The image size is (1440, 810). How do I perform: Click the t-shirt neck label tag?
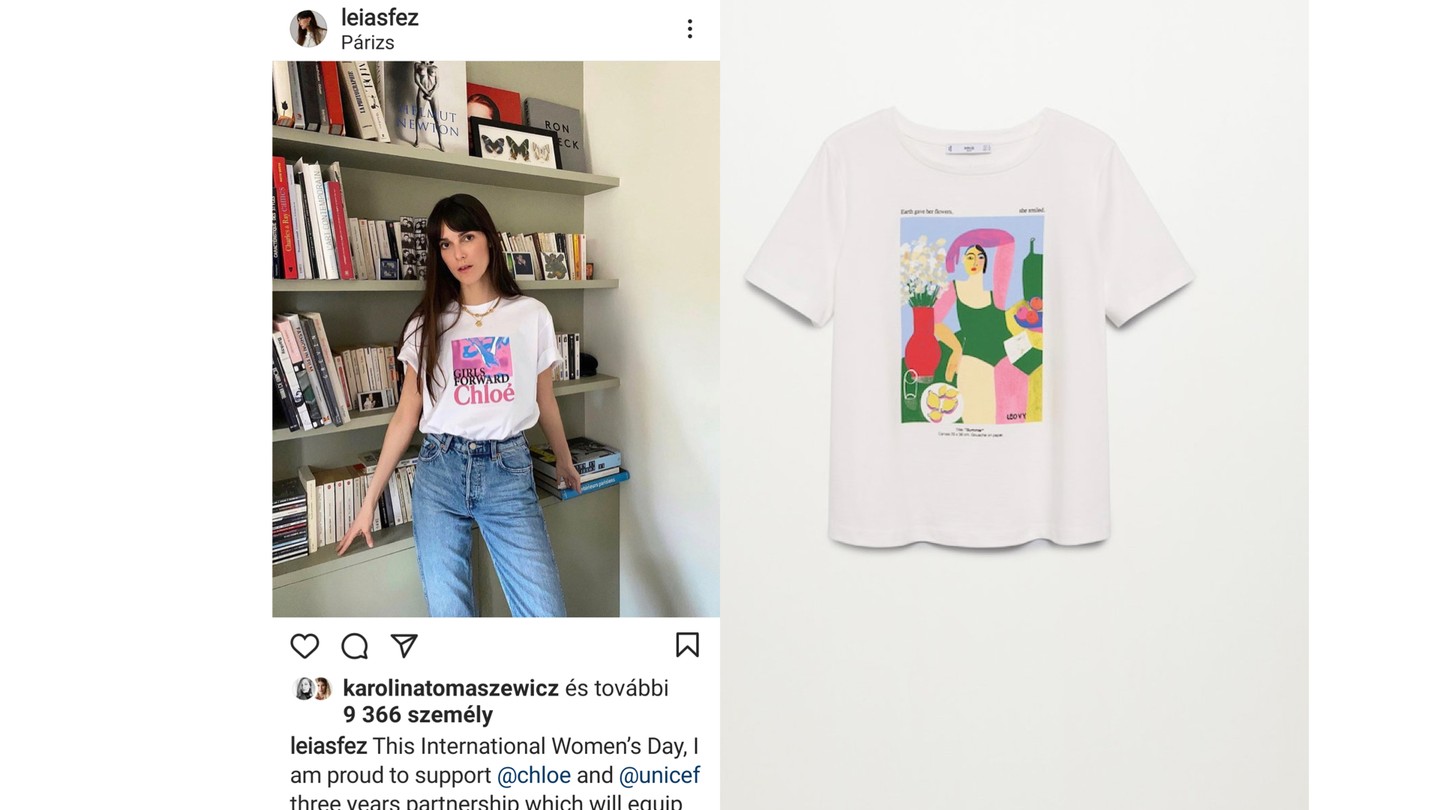pyautogui.click(x=967, y=148)
